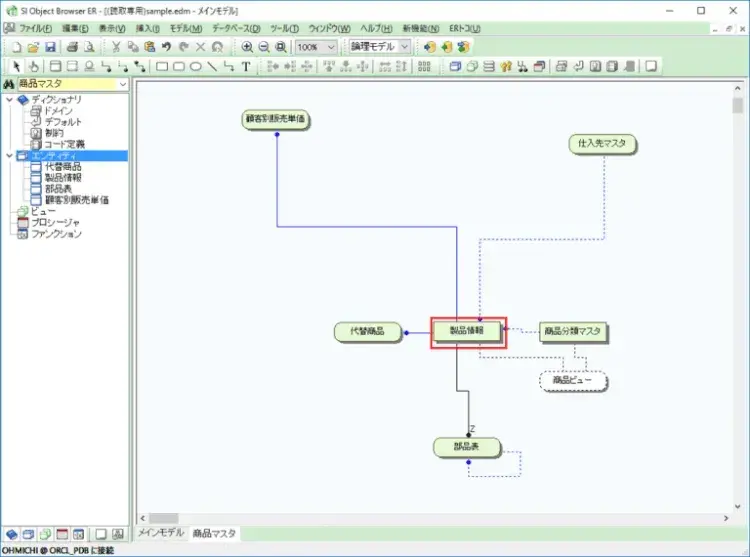Click the 仕入先マスタ entity in the diagram

coord(602,144)
